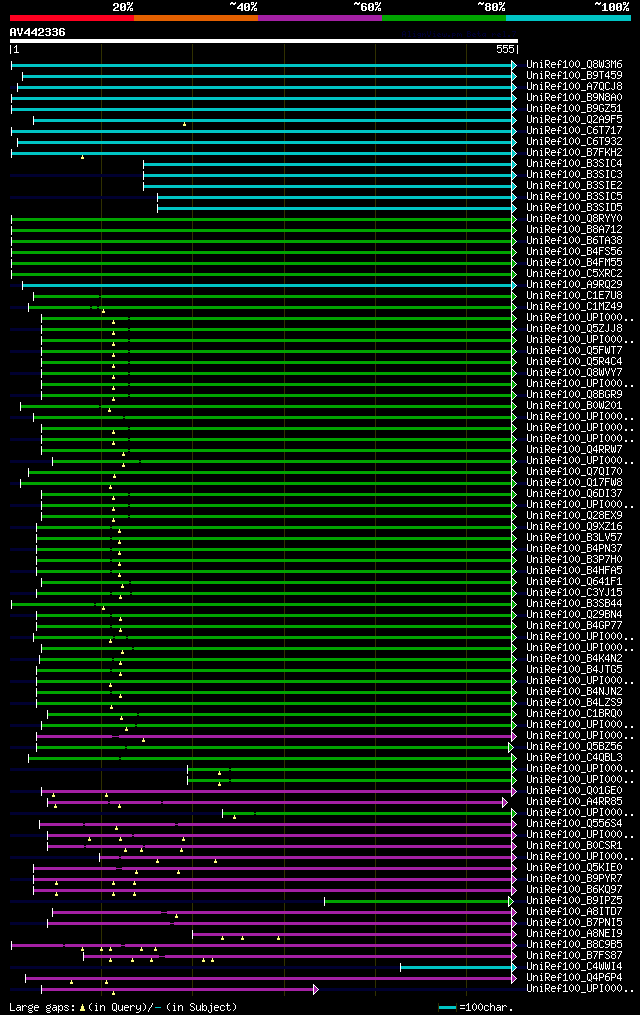The width and height of the screenshot is (640, 1015).
Task: Open hit UniRef100_B4PN37
Action: click(x=575, y=549)
